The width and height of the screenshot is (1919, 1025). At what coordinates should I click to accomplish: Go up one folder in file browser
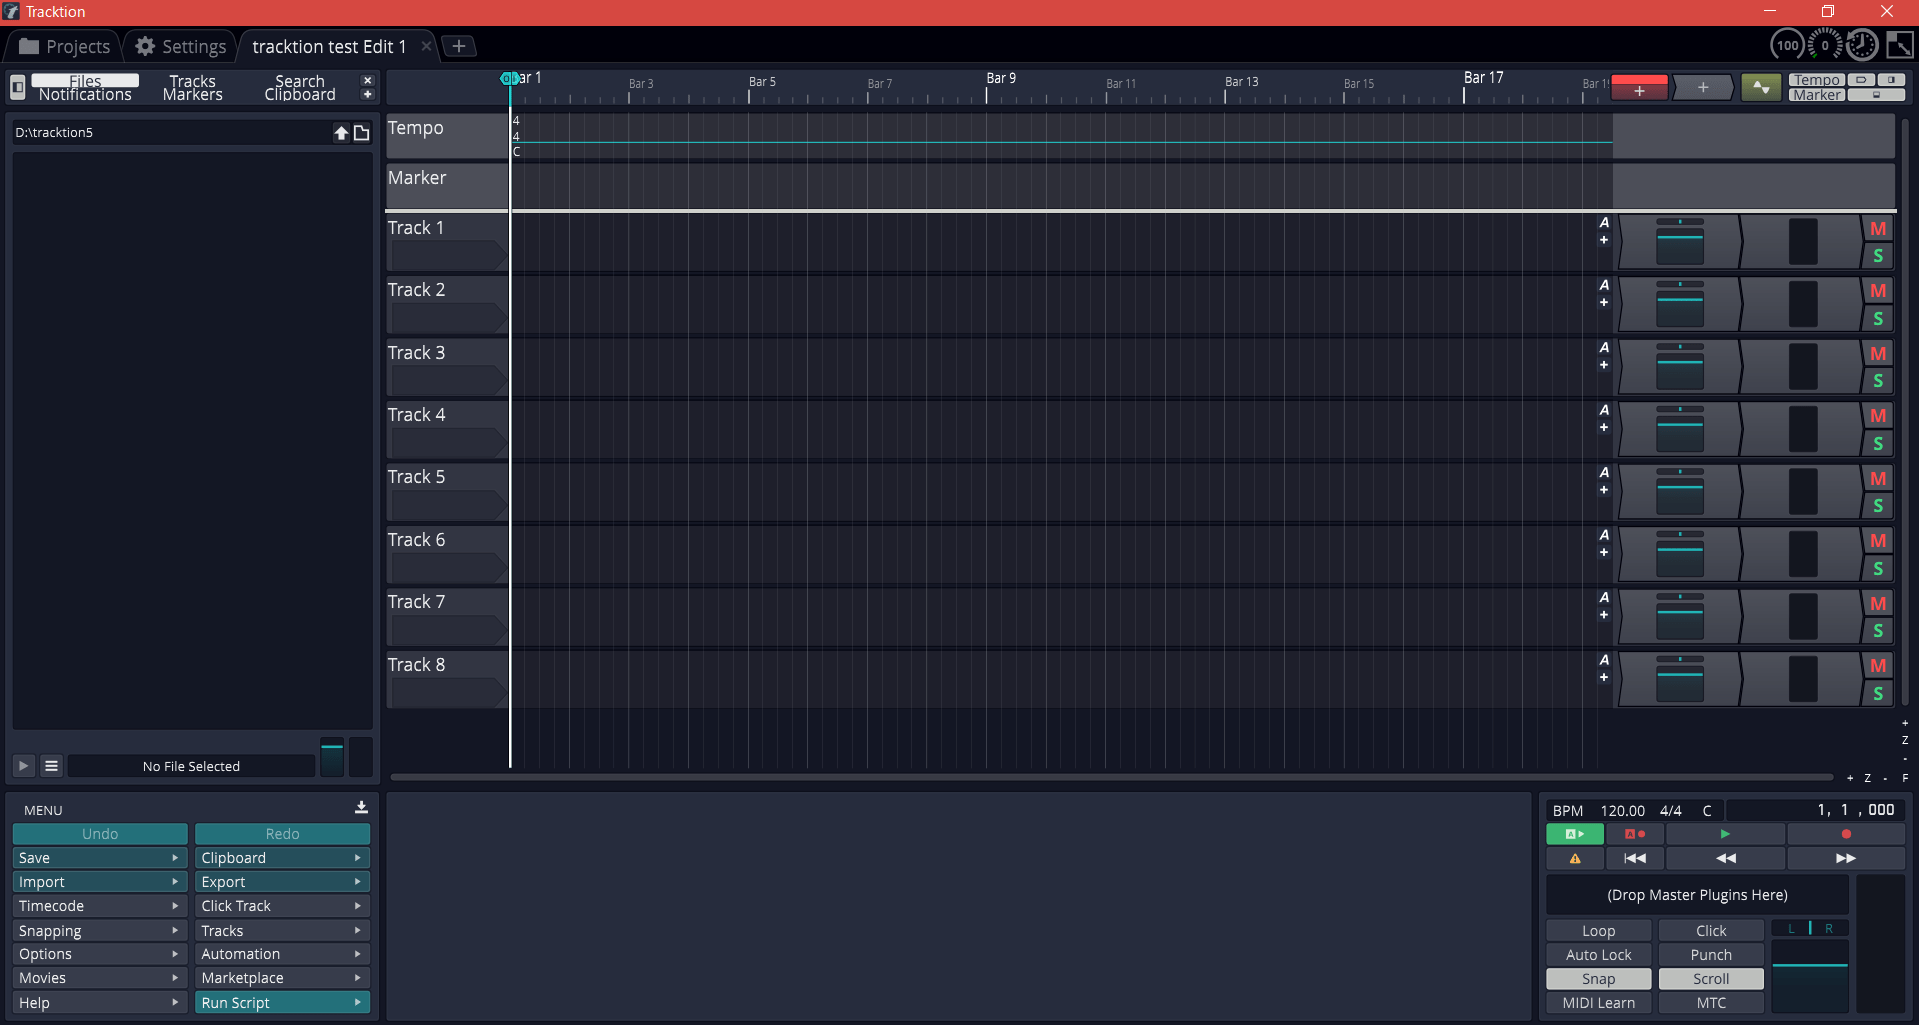tap(341, 133)
